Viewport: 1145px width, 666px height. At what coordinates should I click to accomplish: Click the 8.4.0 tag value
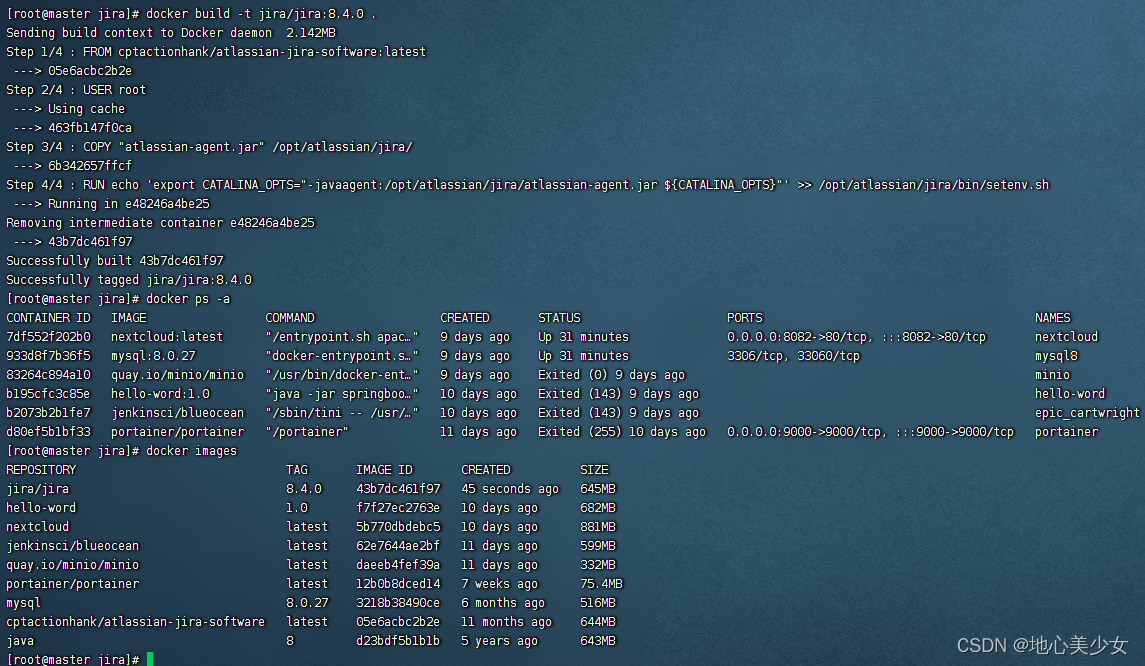[304, 489]
